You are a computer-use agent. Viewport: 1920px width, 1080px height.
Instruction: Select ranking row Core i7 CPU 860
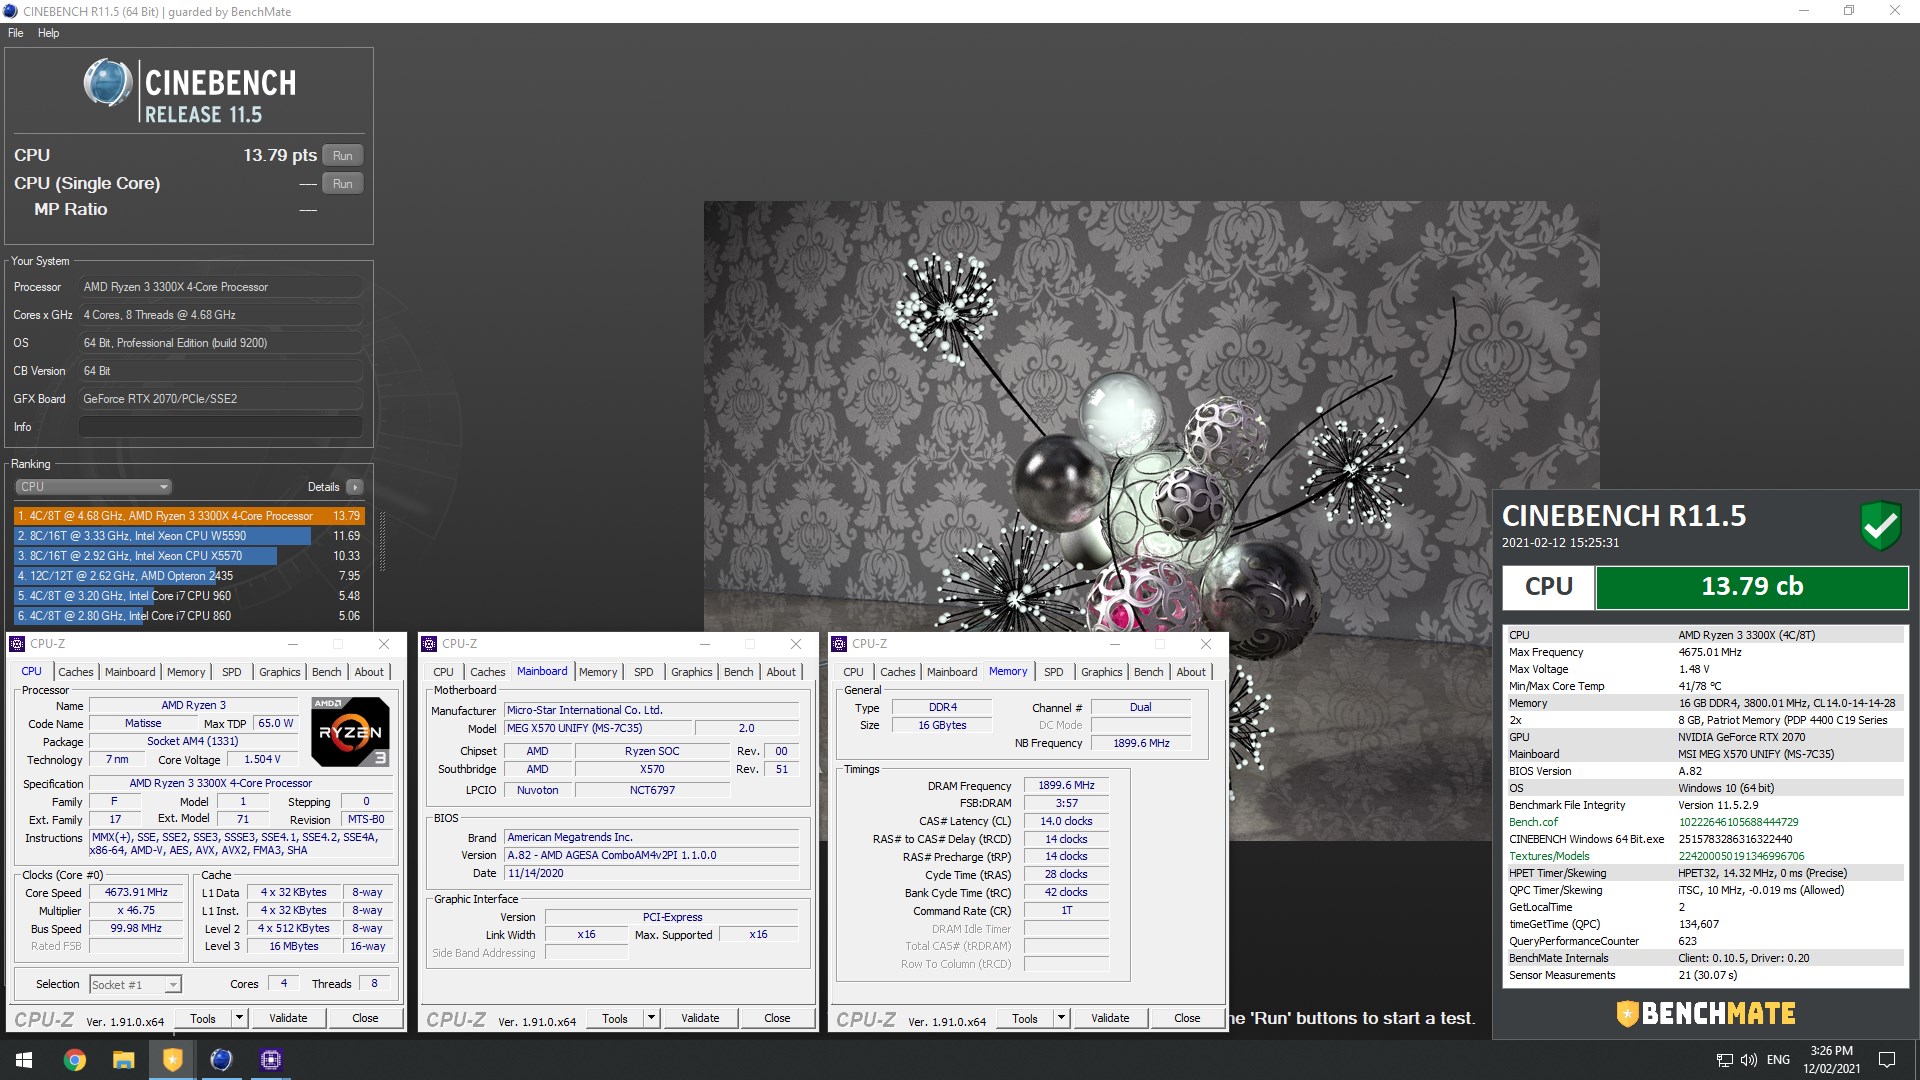point(189,616)
